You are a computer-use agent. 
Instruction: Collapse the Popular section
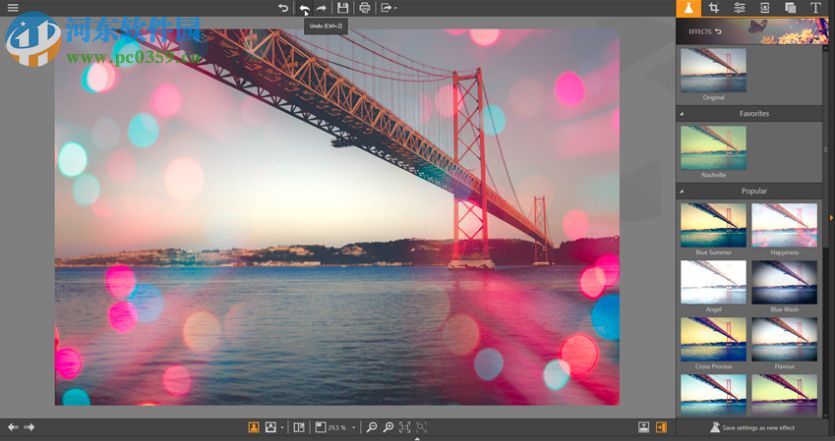(x=682, y=191)
